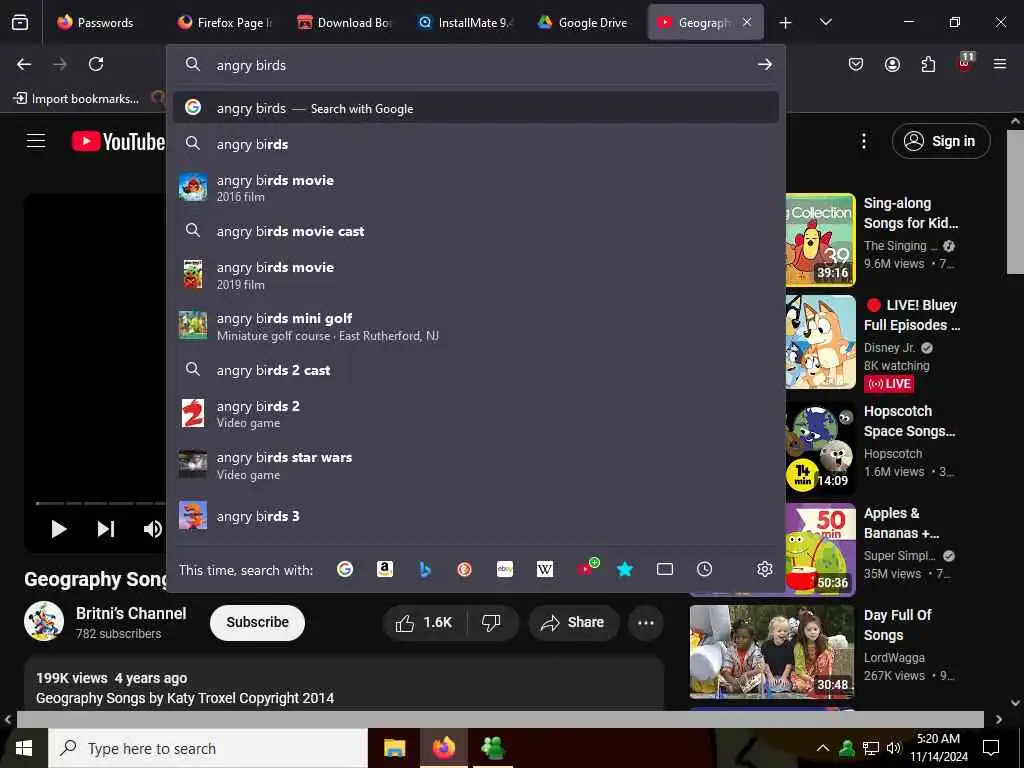Click Import bookmarks button
The image size is (1024, 768).
(x=76, y=99)
